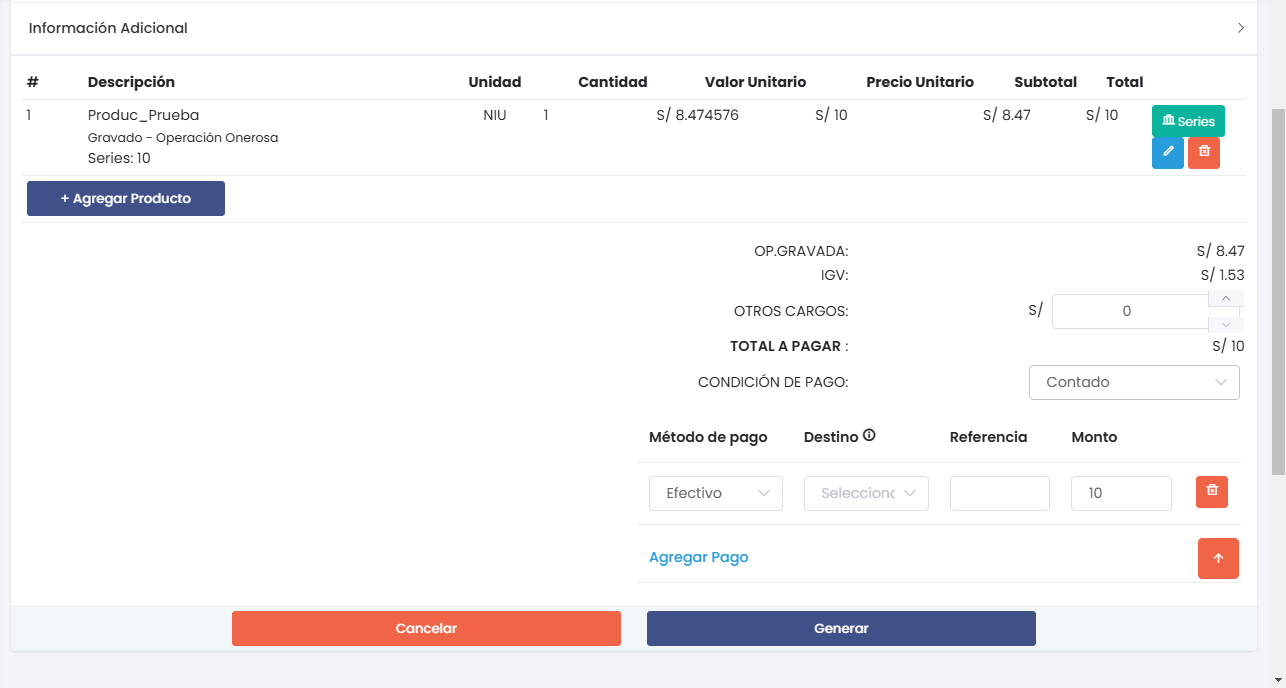This screenshot has width=1286, height=688.
Task: Edit product row with pencil icon
Action: pyautogui.click(x=1167, y=152)
